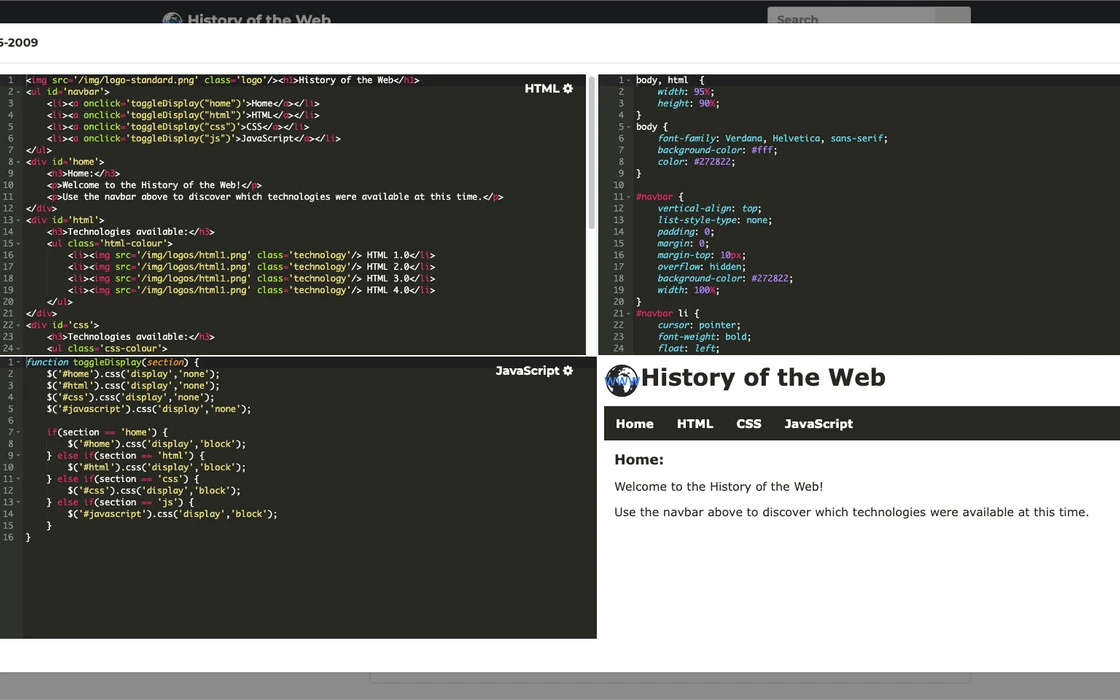Image resolution: width=1120 pixels, height=700 pixels.
Task: Place cursor on toggleDisplay("css") list item line
Action: point(178,127)
